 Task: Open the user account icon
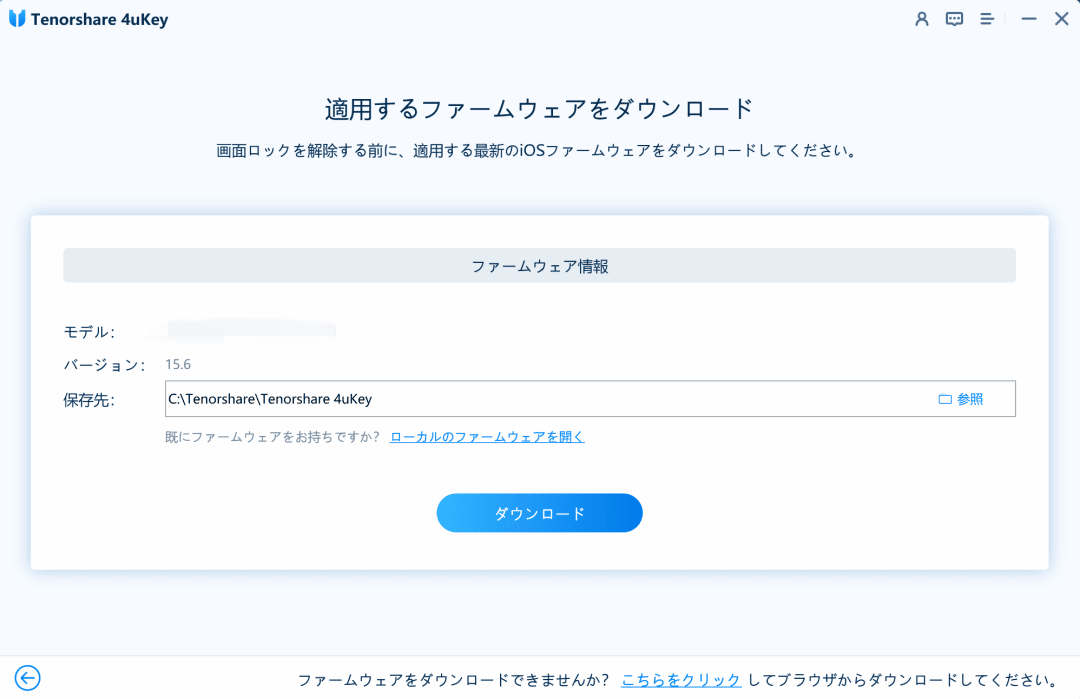click(x=922, y=19)
